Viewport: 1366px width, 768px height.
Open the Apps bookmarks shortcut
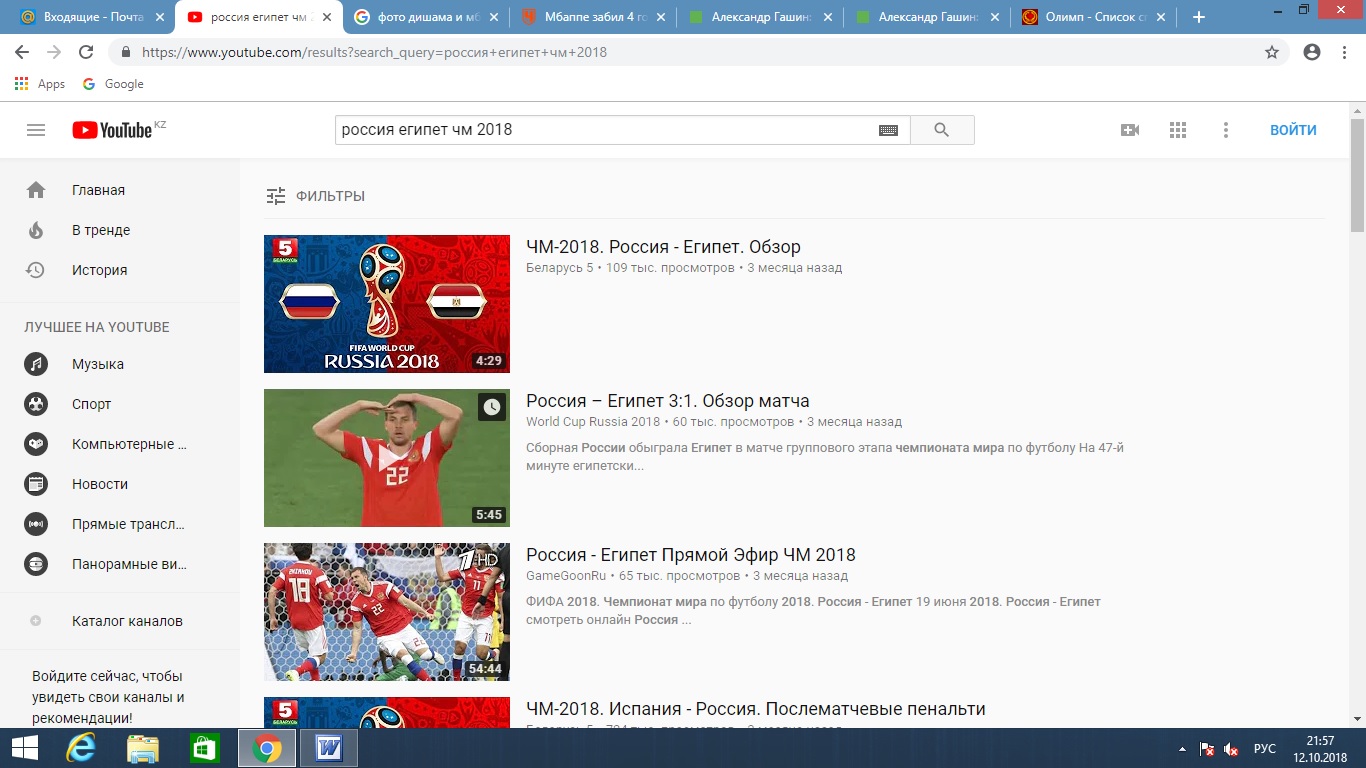[40, 84]
